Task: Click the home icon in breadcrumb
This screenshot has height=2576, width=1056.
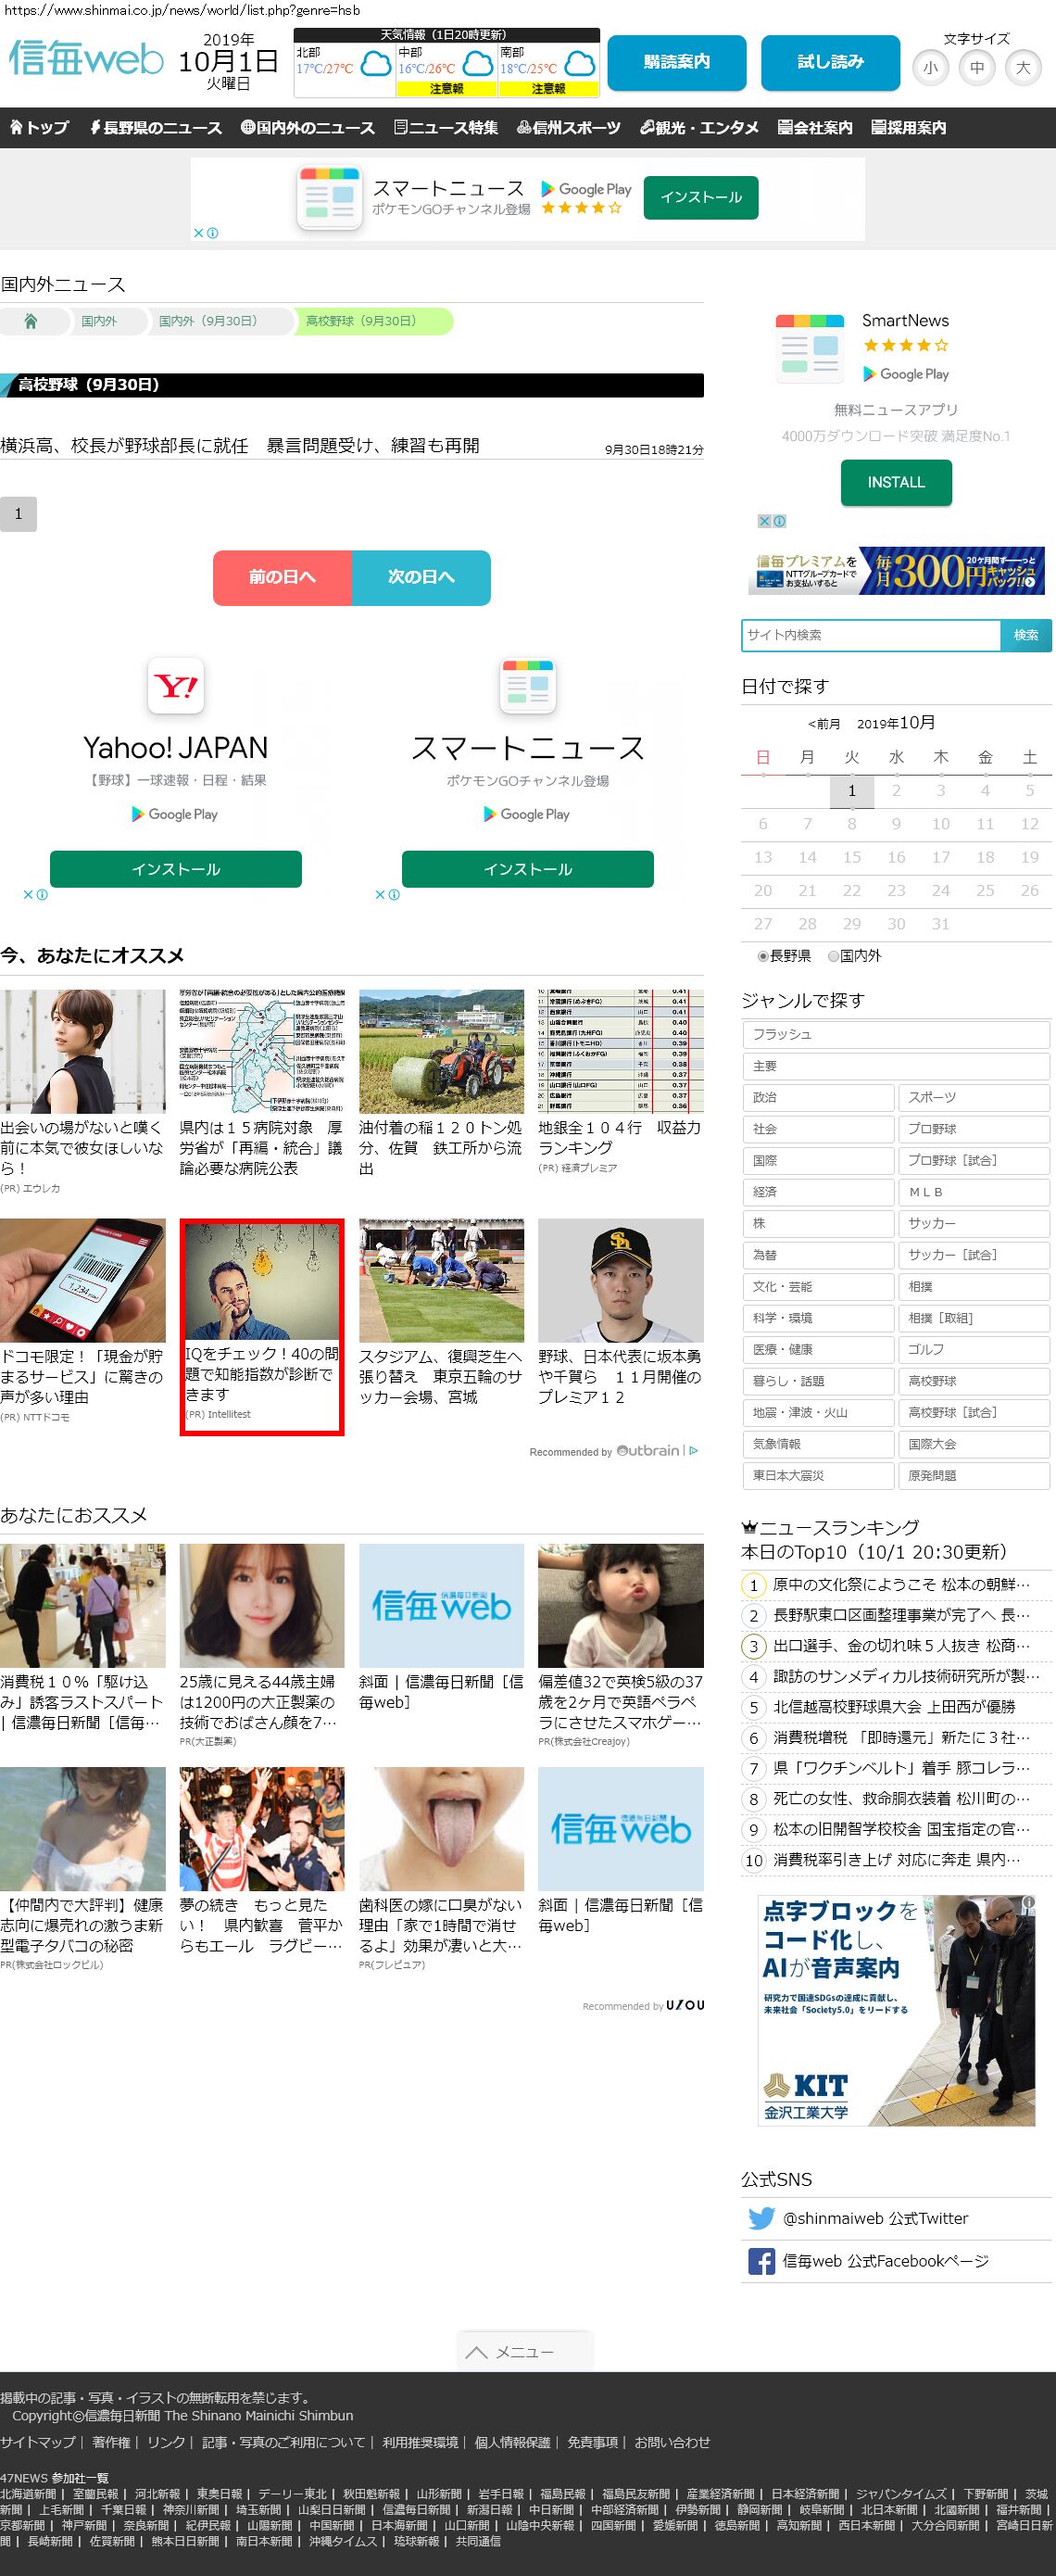Action: (x=31, y=321)
